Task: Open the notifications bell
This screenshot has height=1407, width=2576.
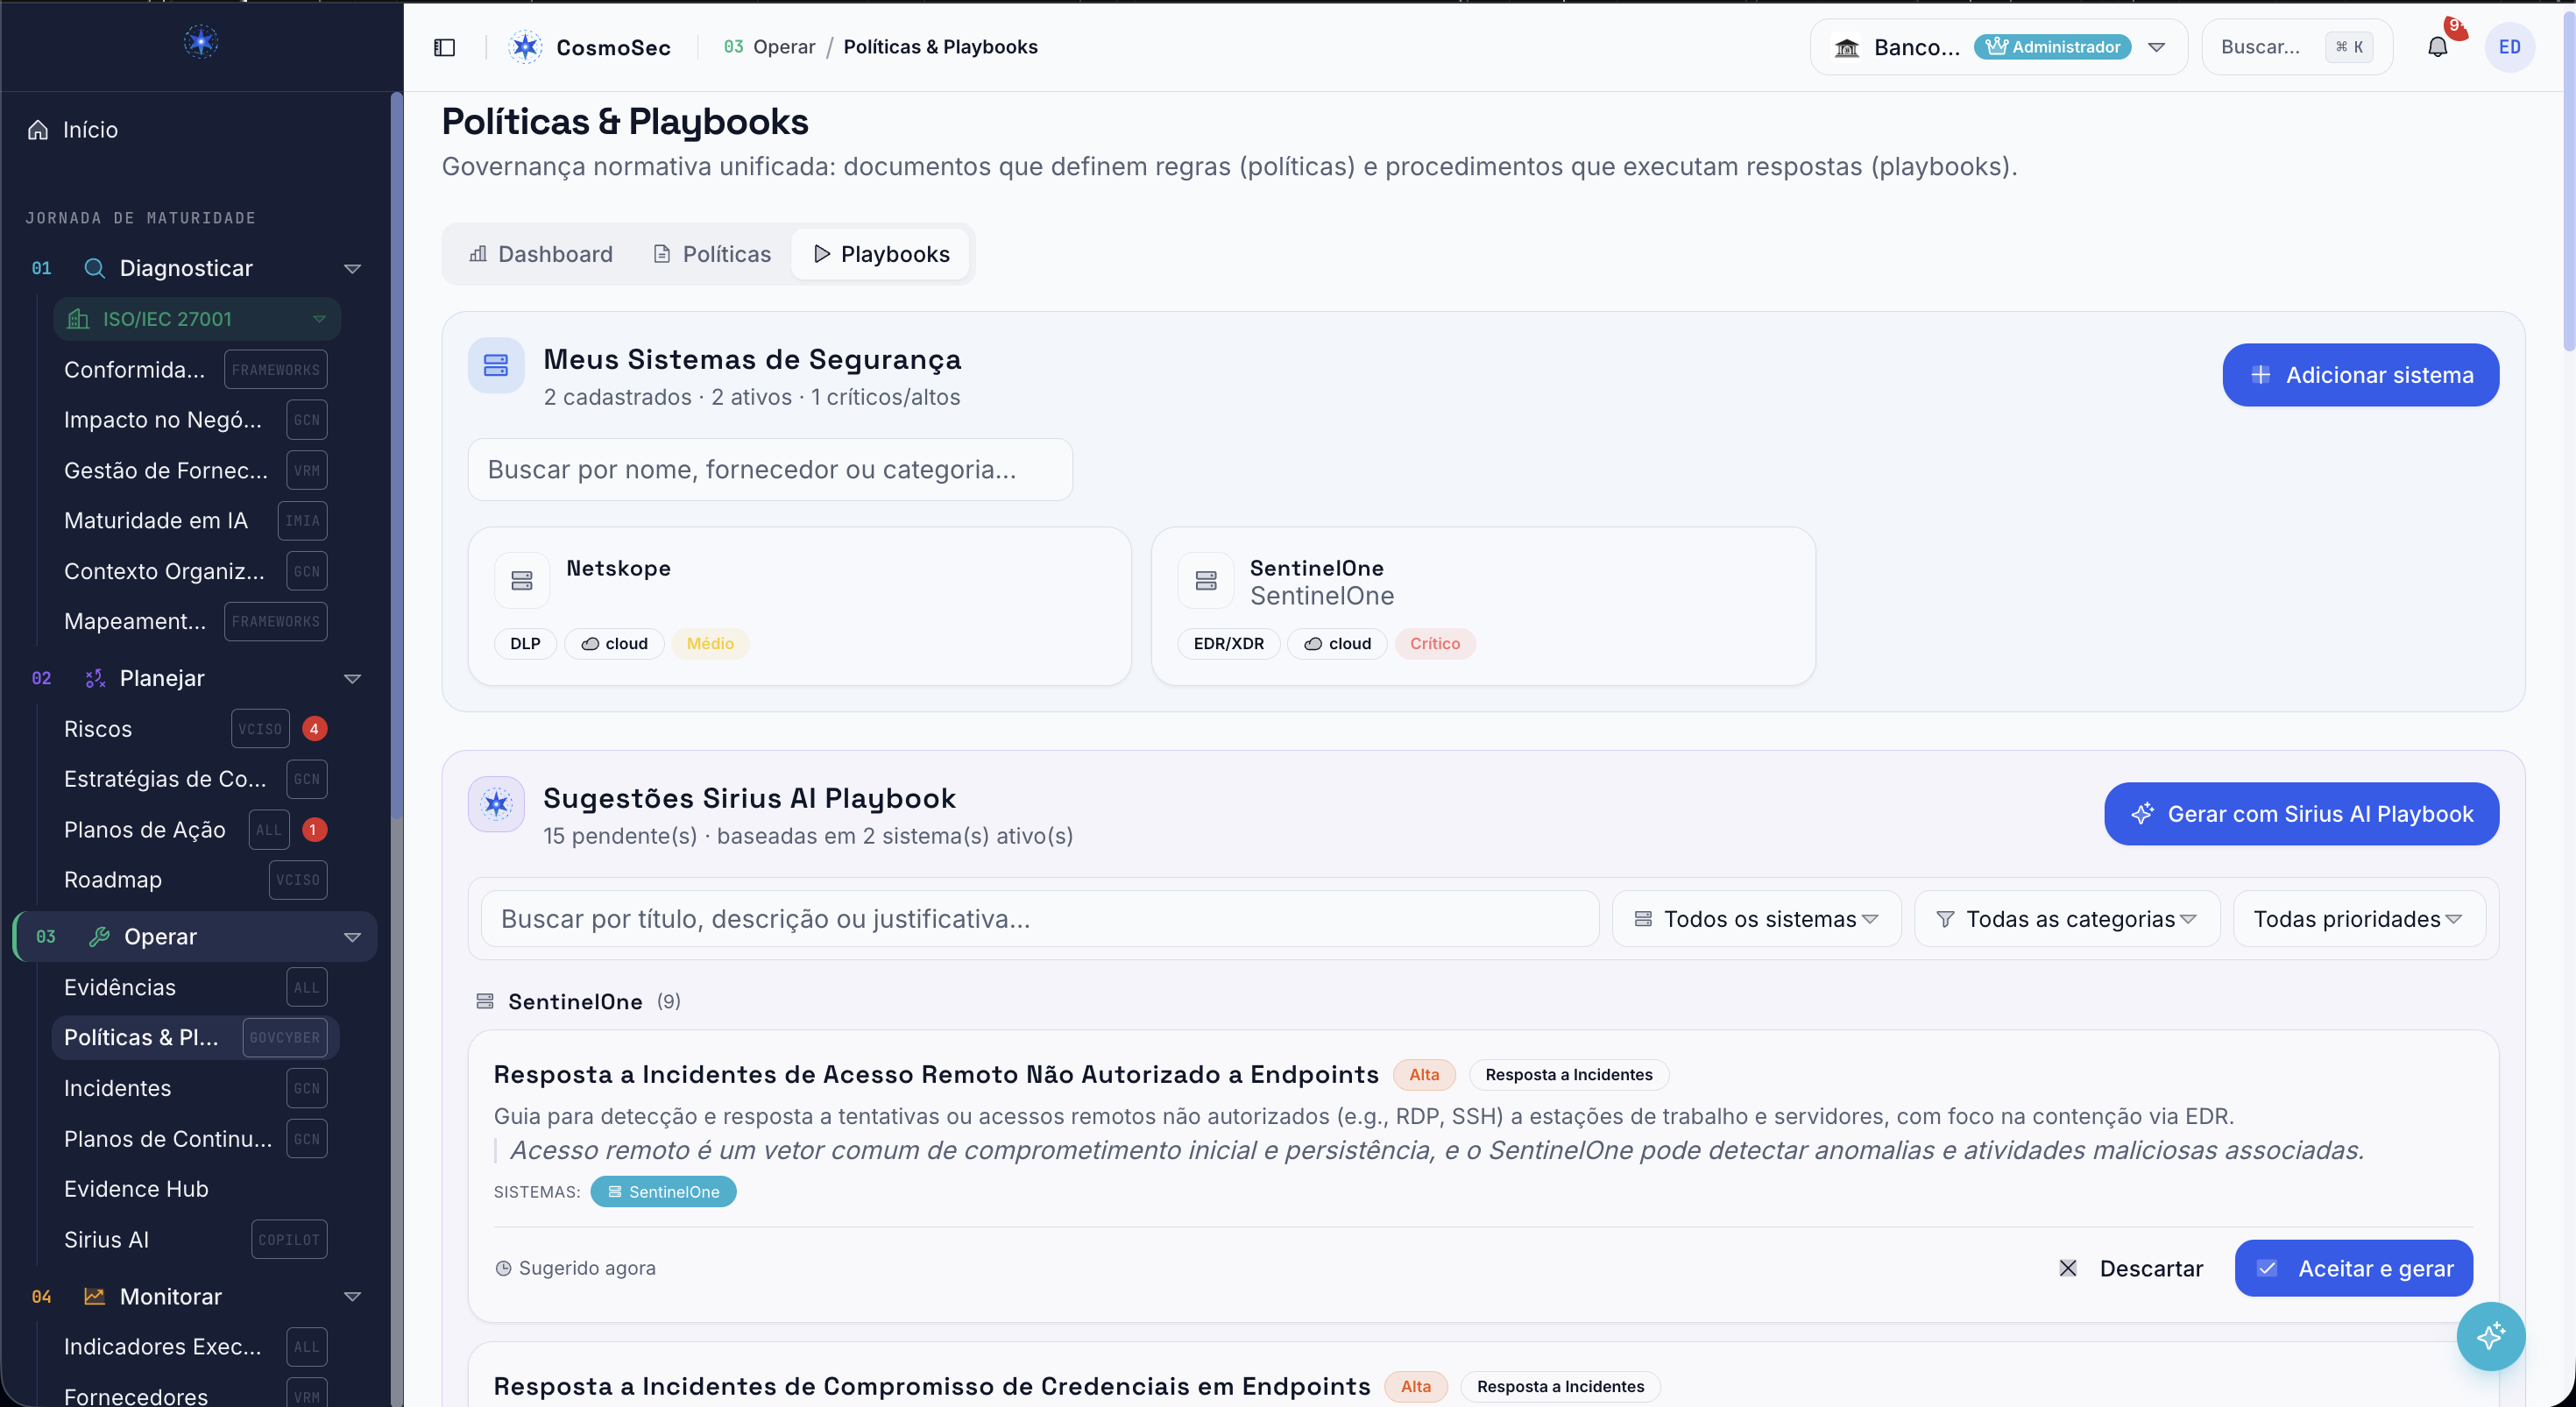Action: coord(2437,47)
